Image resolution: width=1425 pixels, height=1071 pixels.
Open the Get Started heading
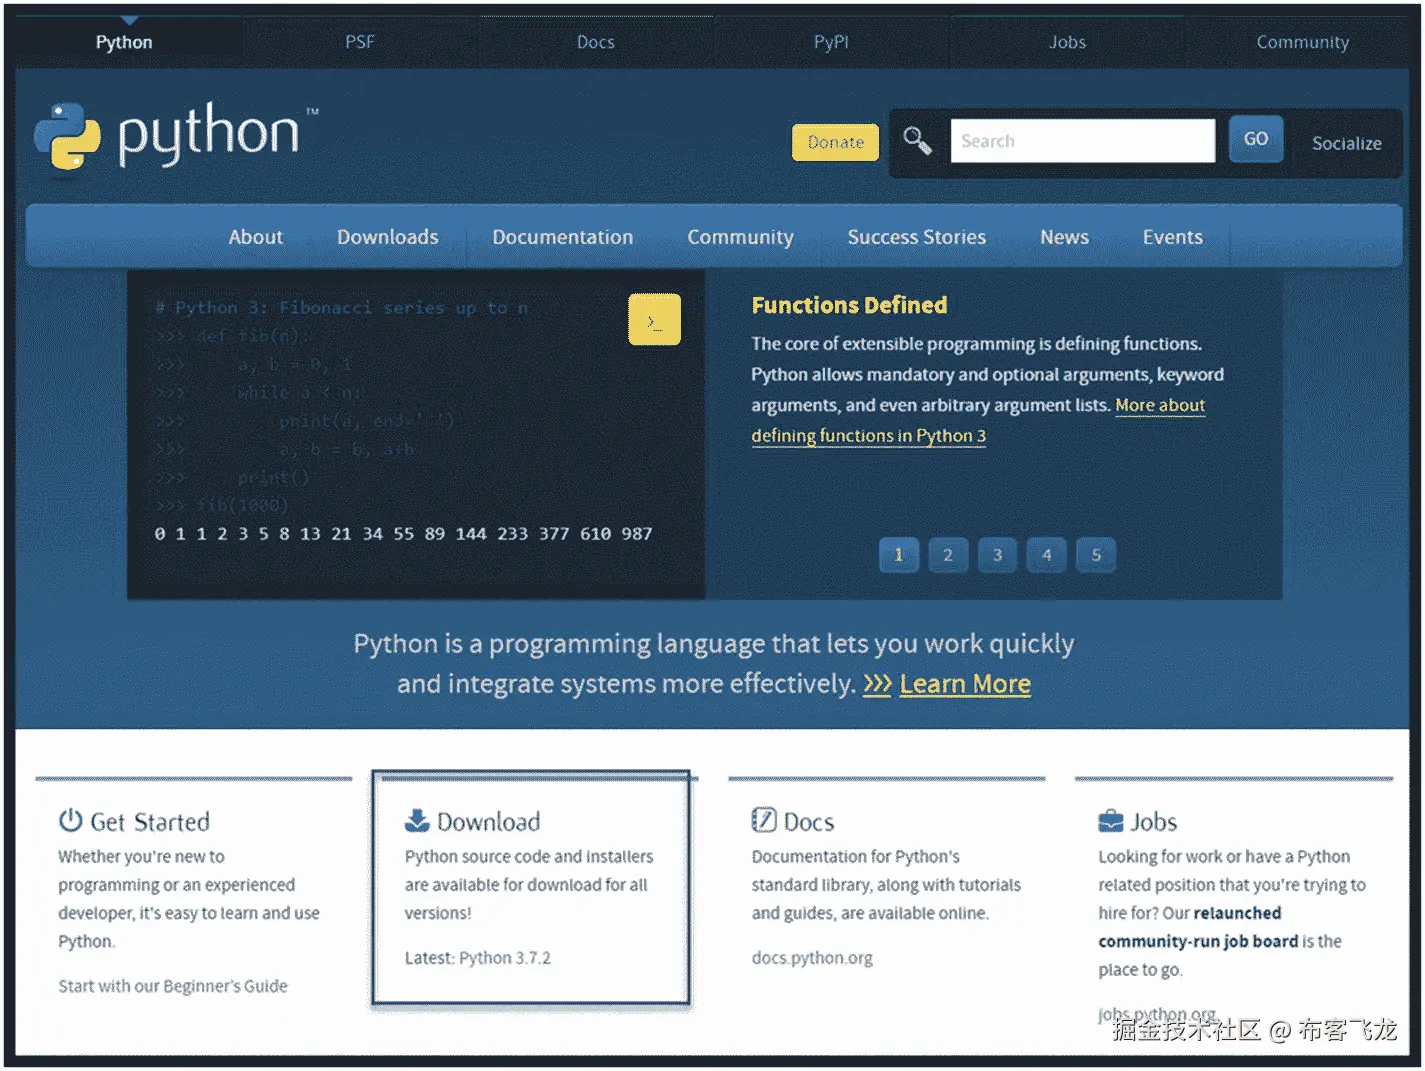(x=150, y=822)
